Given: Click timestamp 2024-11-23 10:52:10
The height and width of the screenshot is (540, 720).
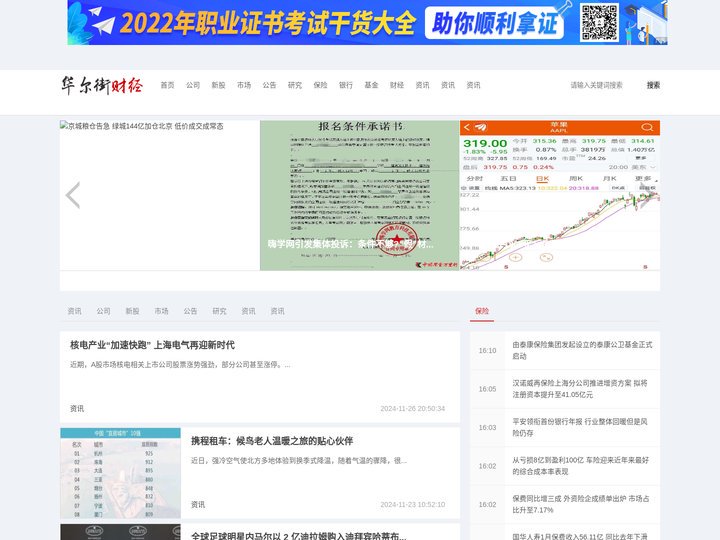Looking at the screenshot, I should [x=412, y=504].
